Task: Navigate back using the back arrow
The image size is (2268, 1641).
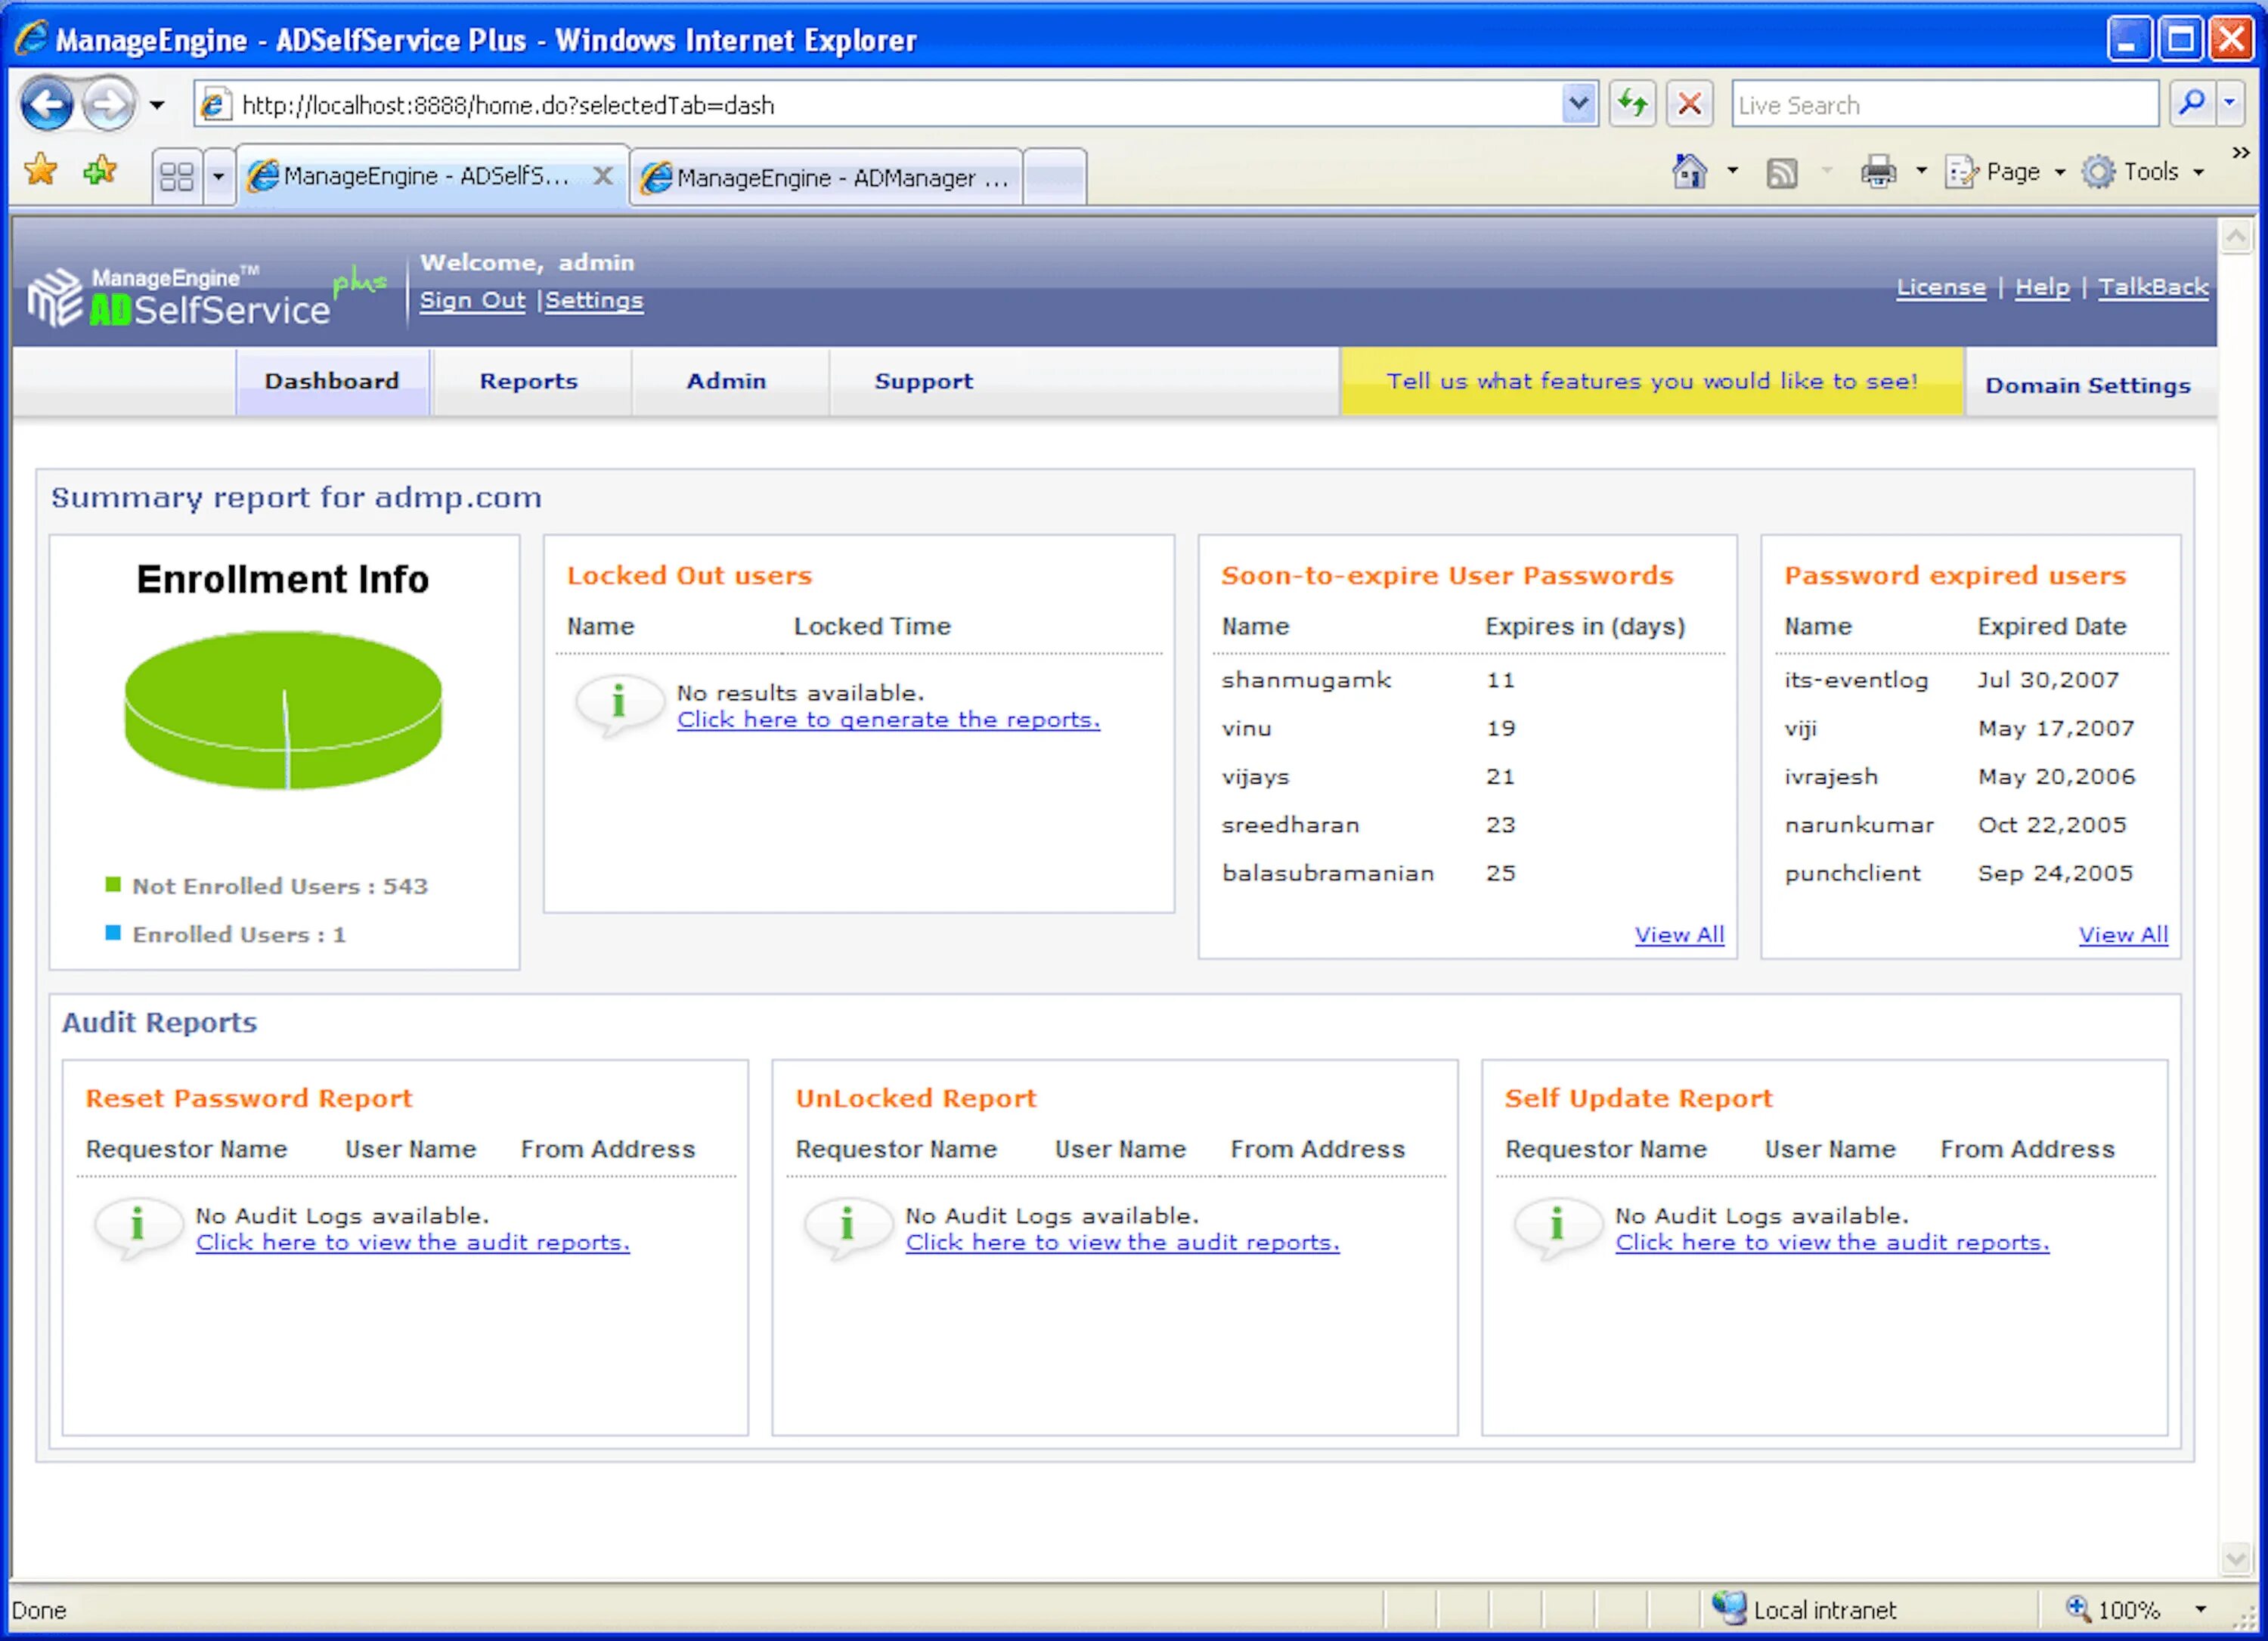Action: (47, 103)
